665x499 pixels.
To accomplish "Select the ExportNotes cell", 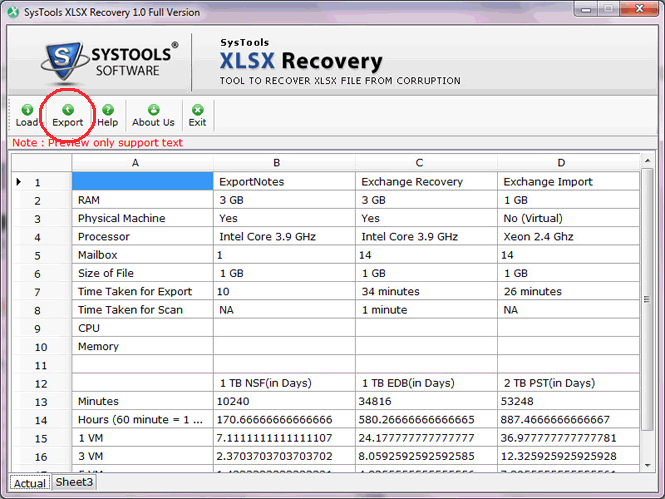I will pos(285,181).
